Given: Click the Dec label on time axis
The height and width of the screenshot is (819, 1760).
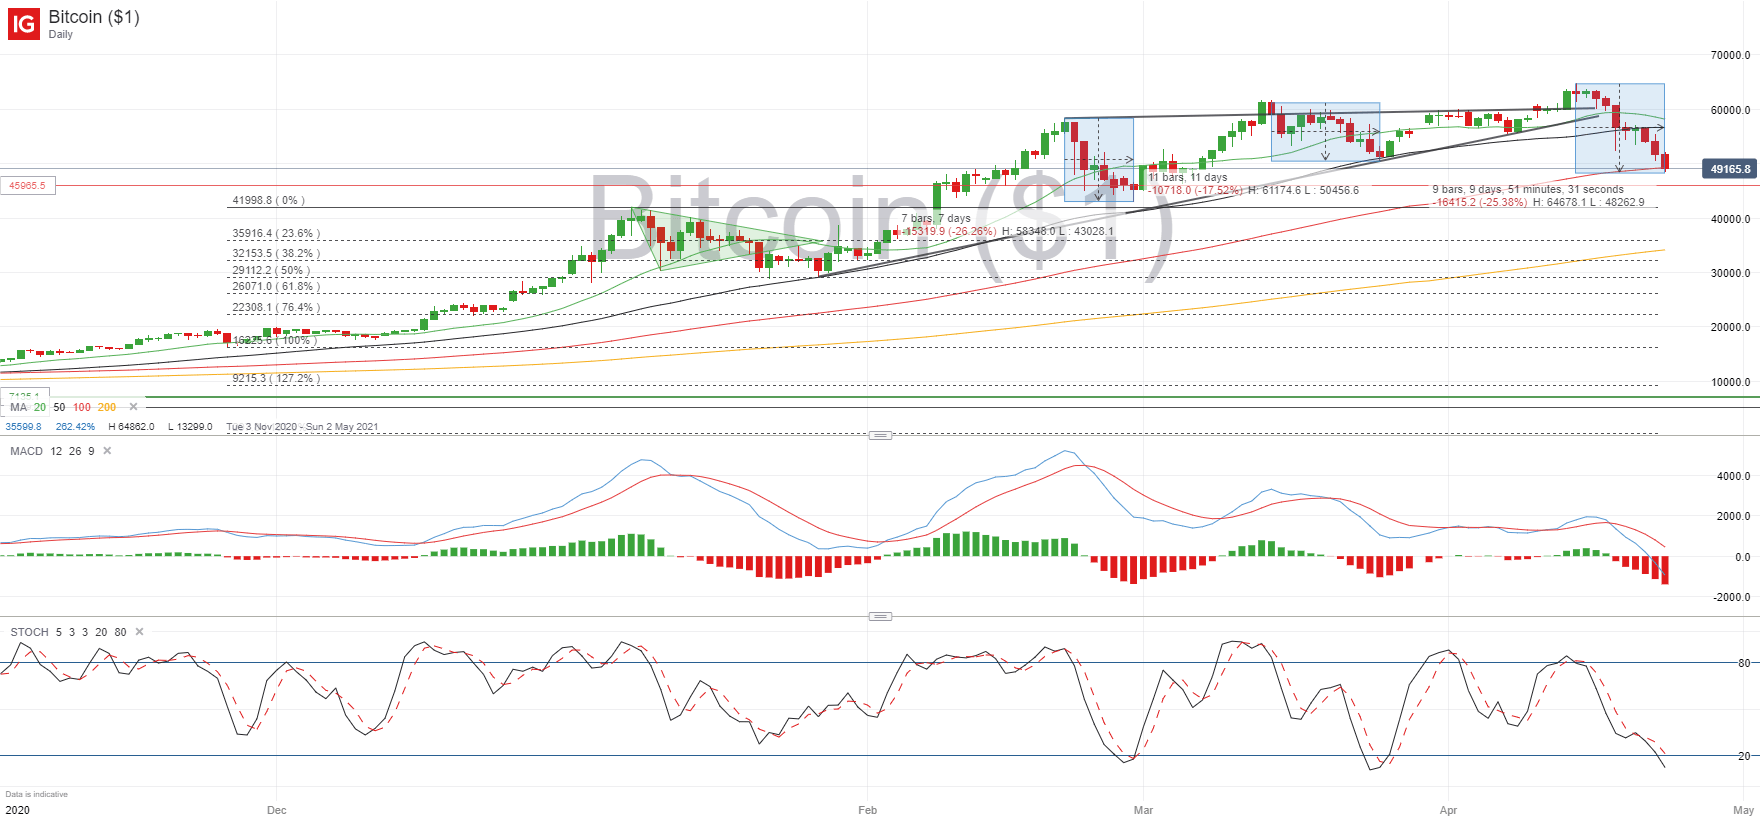Looking at the screenshot, I should [277, 810].
